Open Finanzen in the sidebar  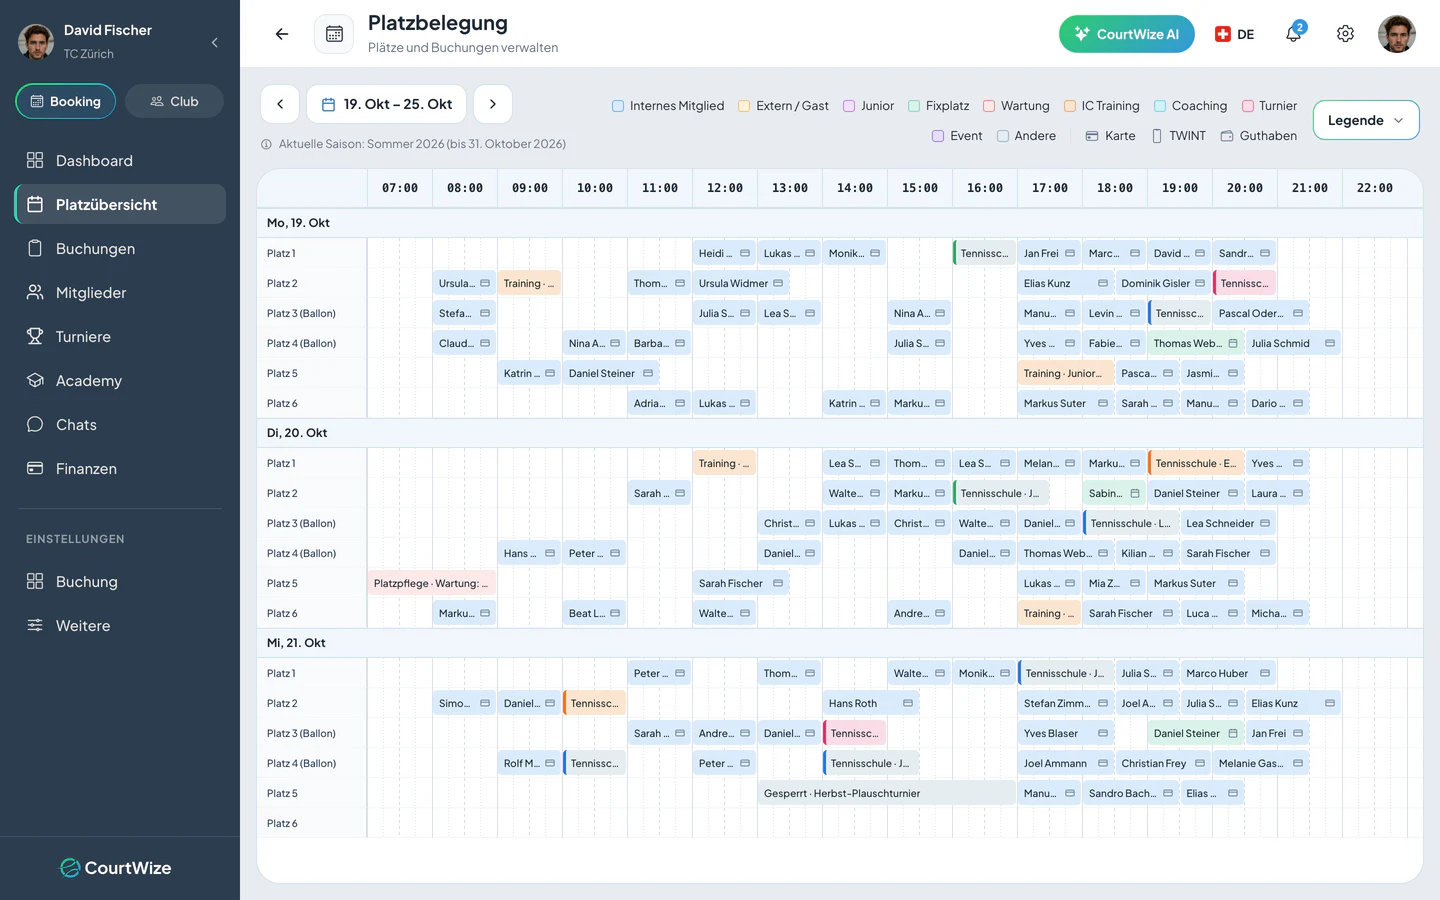click(x=120, y=469)
